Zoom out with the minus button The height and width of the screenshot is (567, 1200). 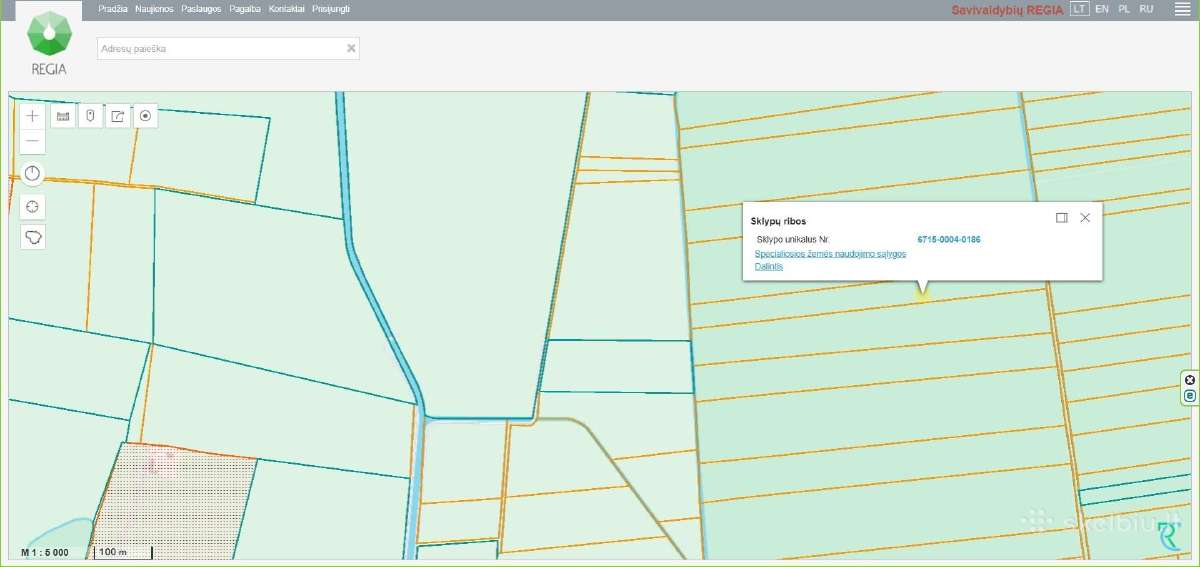[x=33, y=141]
